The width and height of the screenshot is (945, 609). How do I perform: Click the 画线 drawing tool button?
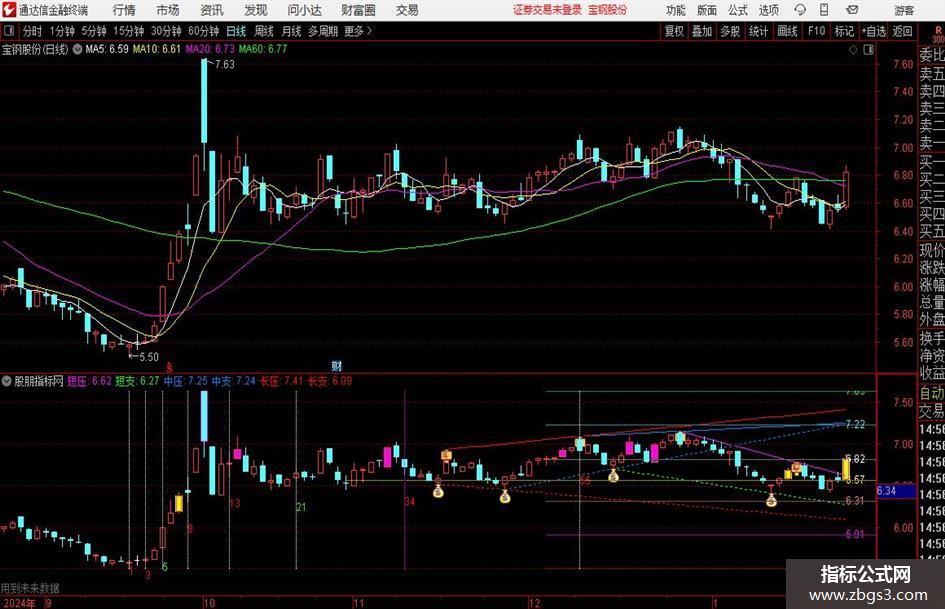click(787, 31)
